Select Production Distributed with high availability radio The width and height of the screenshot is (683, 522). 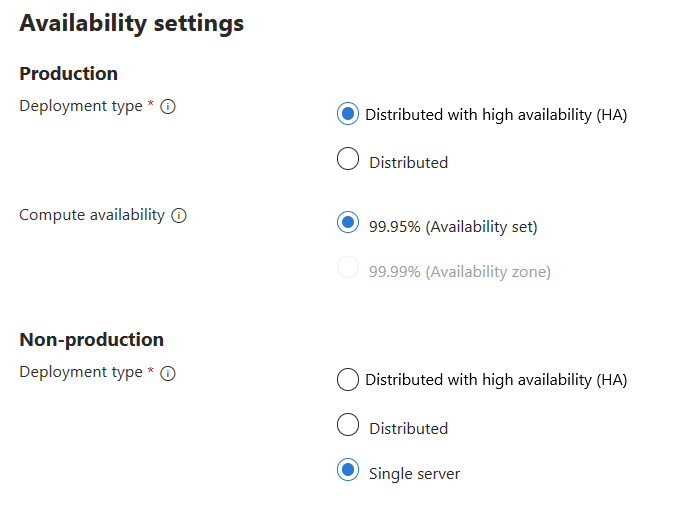(x=348, y=114)
